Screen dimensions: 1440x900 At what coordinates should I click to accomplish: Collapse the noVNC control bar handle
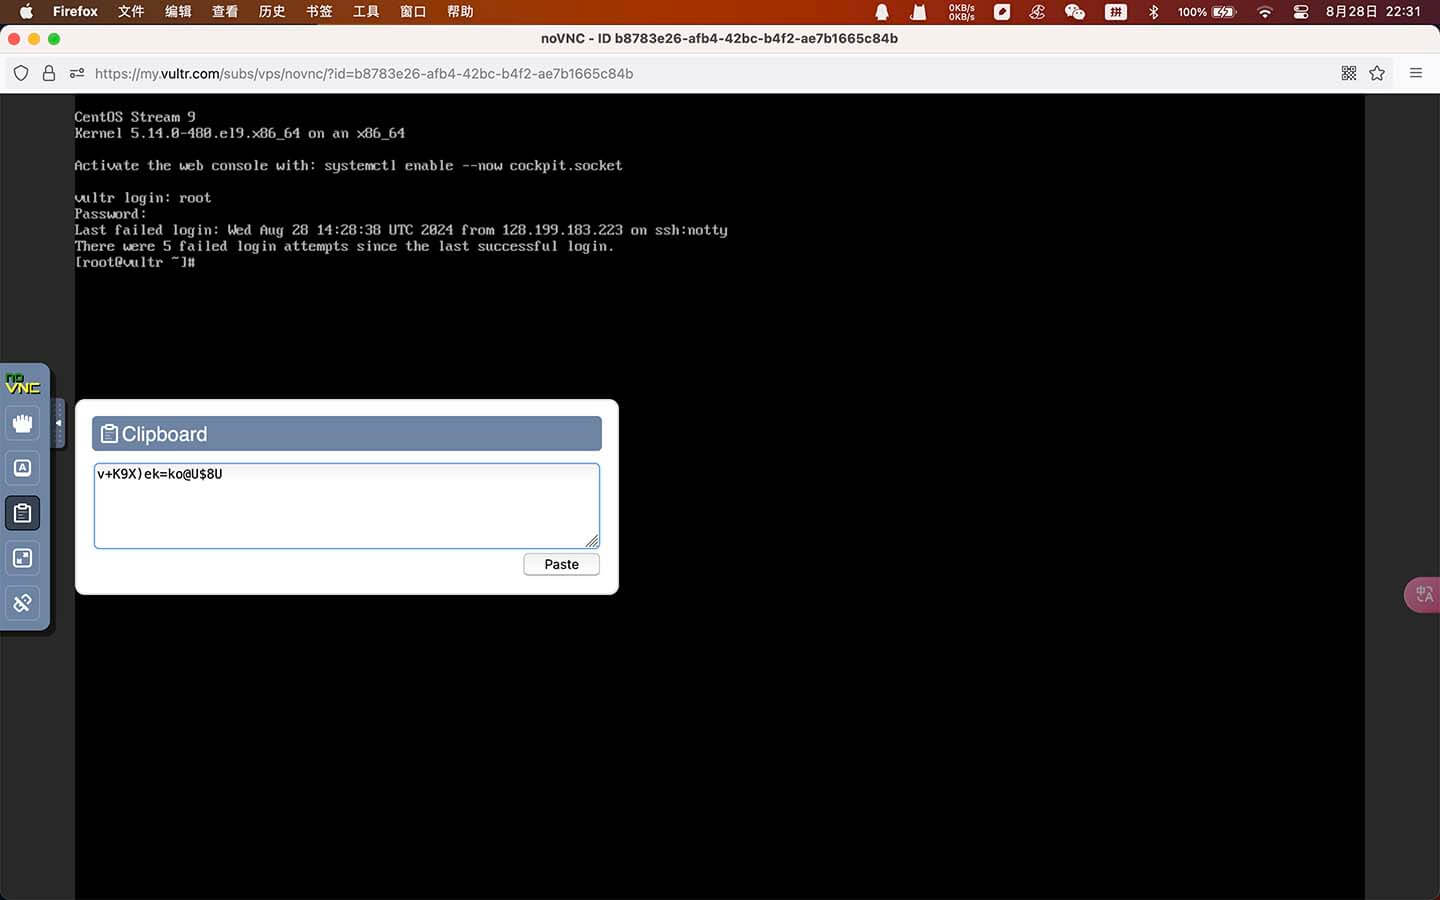[58, 423]
